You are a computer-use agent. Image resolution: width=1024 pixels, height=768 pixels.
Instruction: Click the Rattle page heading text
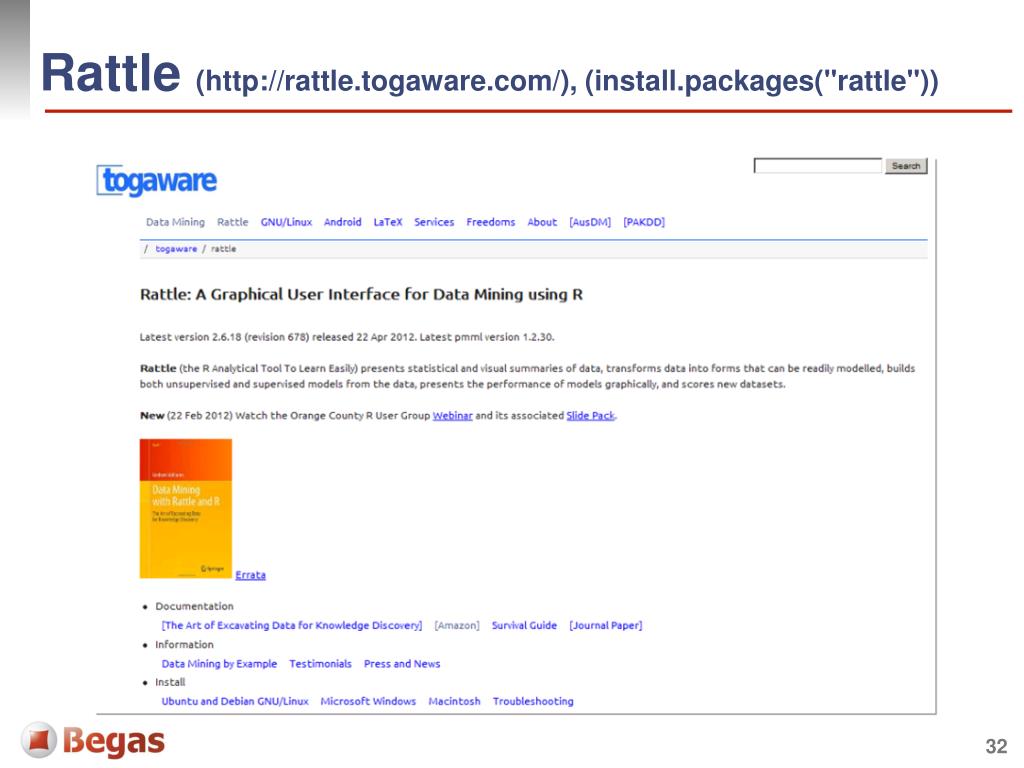(x=361, y=295)
